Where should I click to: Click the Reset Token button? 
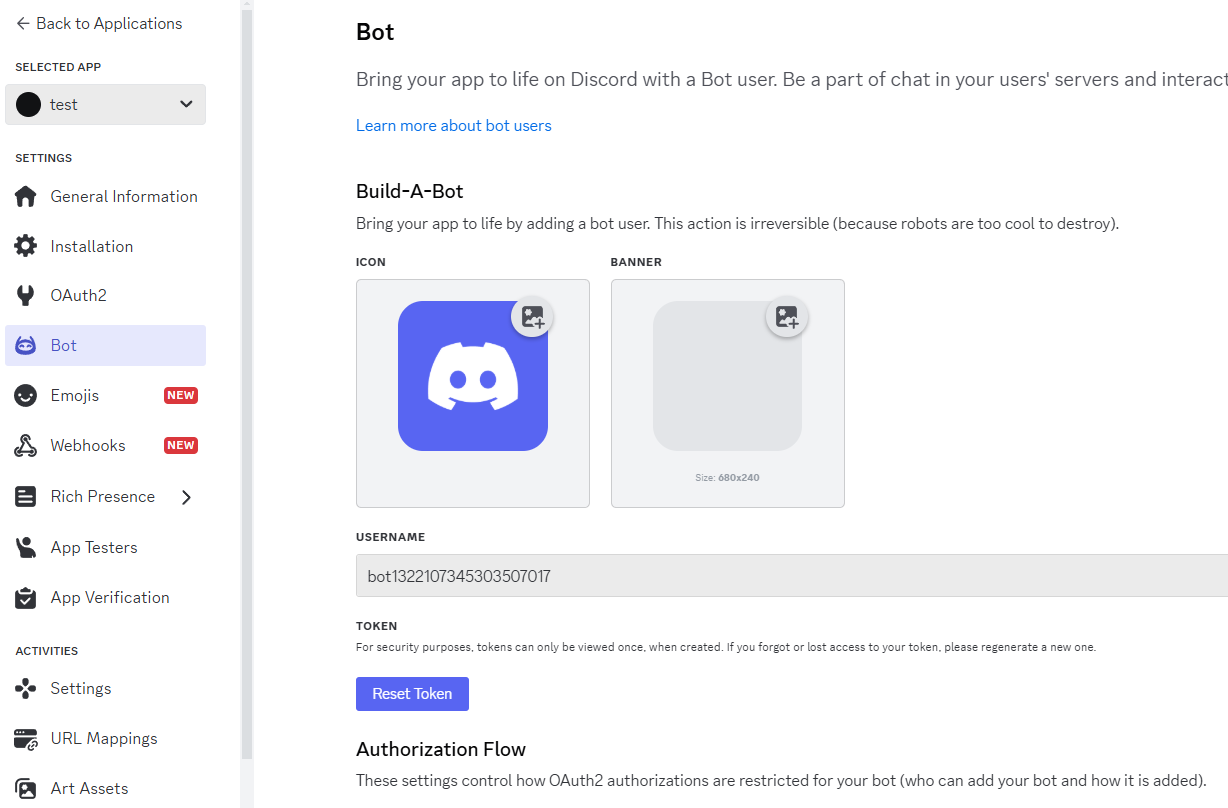tap(412, 694)
